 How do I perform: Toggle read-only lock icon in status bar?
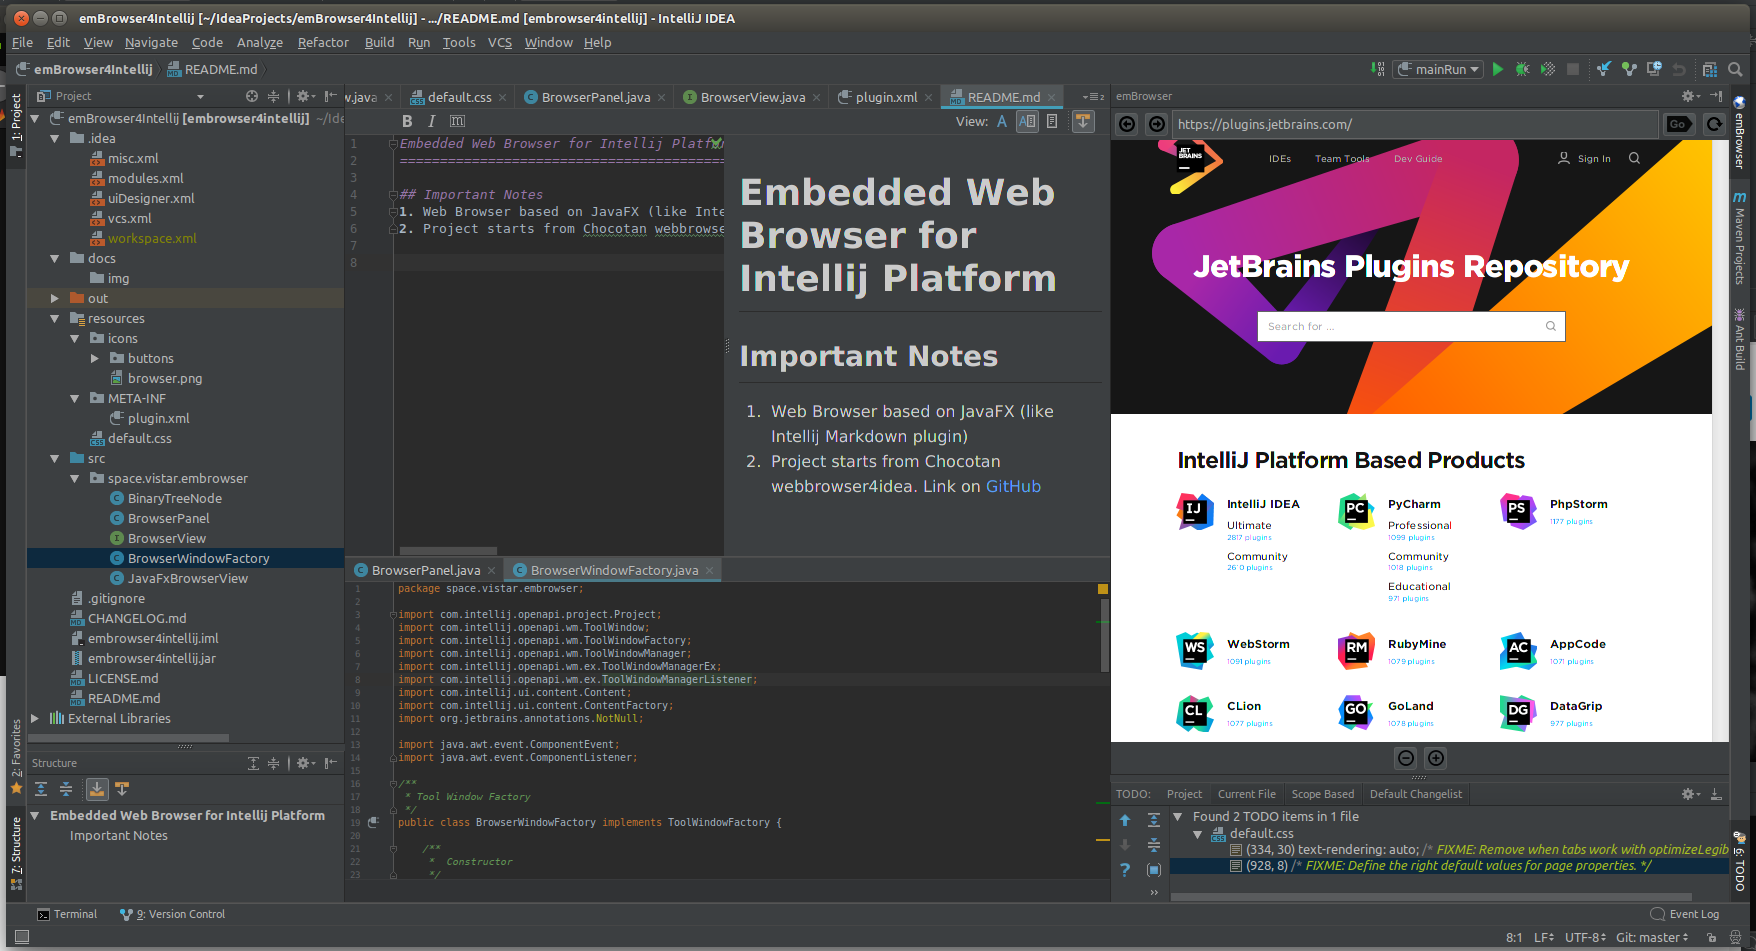tap(1712, 938)
